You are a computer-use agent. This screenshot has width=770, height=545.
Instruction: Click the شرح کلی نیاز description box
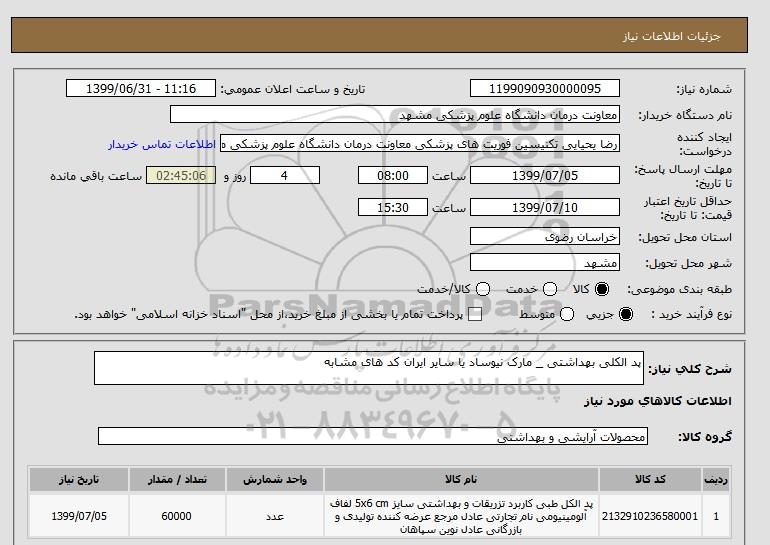[369, 368]
